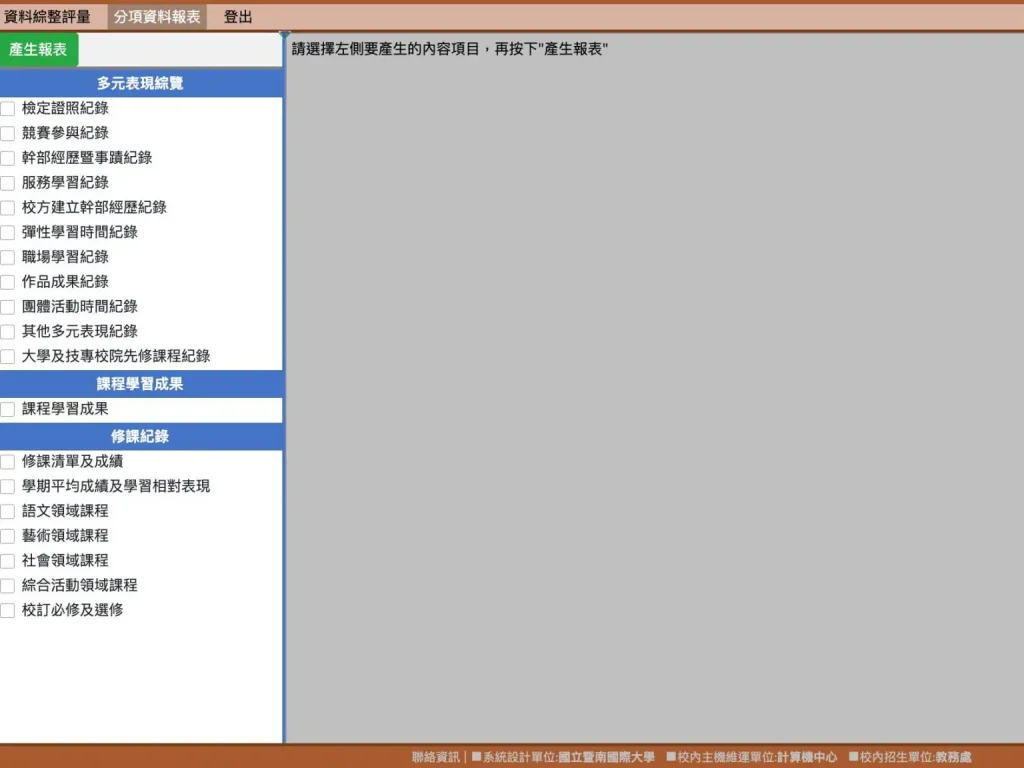Image resolution: width=1024 pixels, height=768 pixels.
Task: Click the blue 課程學習成果 section header
Action: click(141, 384)
